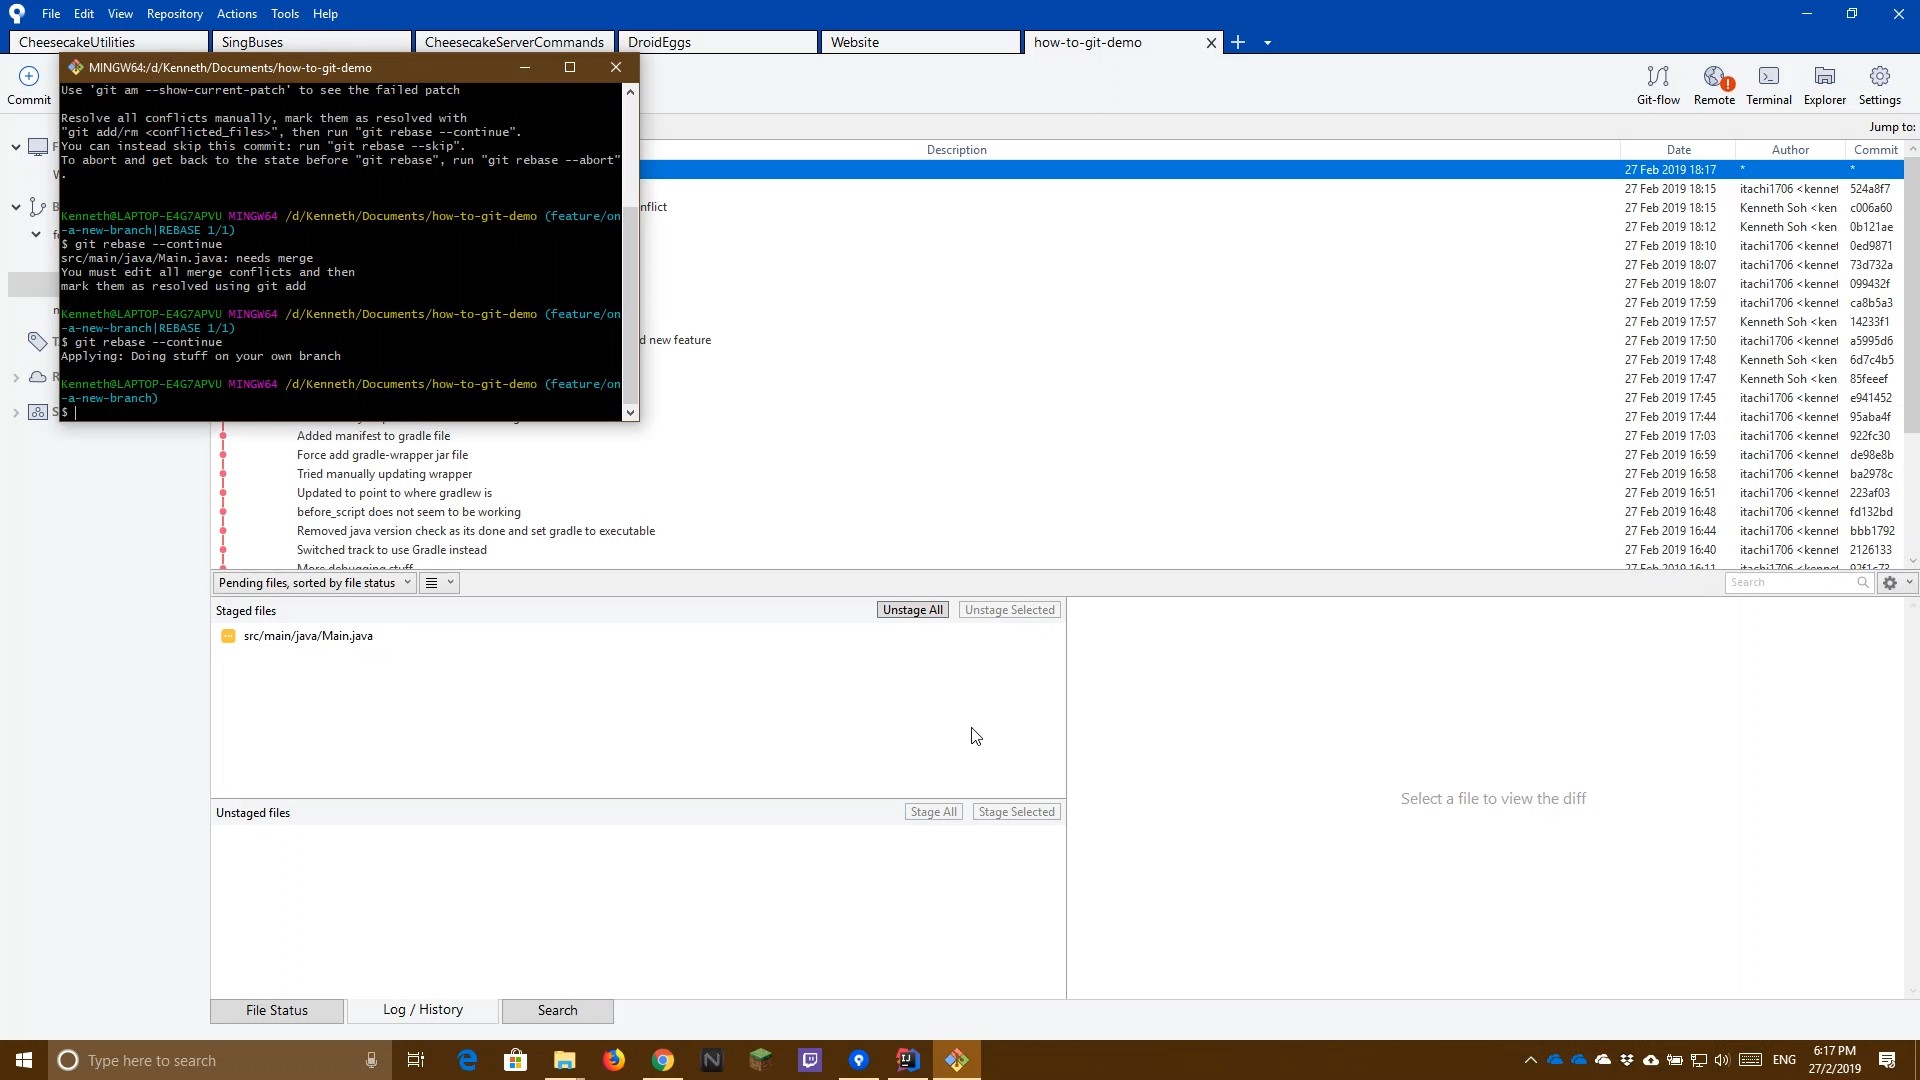Viewport: 1920px width, 1080px height.
Task: Switch to CheesecakeUtilities tab
Action: point(108,42)
